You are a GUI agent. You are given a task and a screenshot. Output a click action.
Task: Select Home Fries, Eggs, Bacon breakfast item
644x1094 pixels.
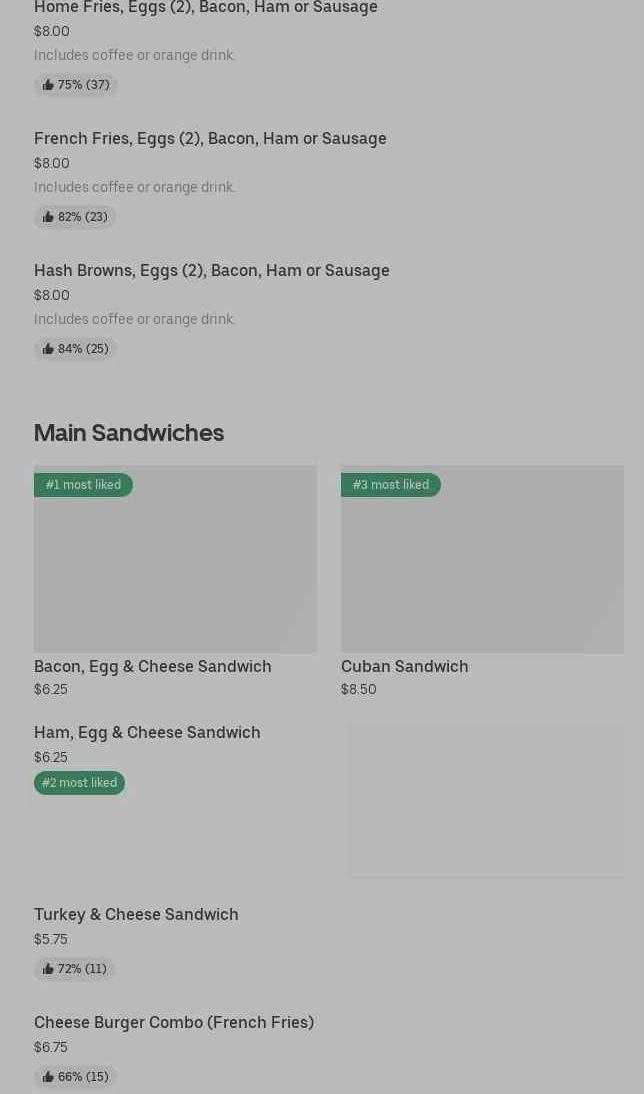click(206, 8)
